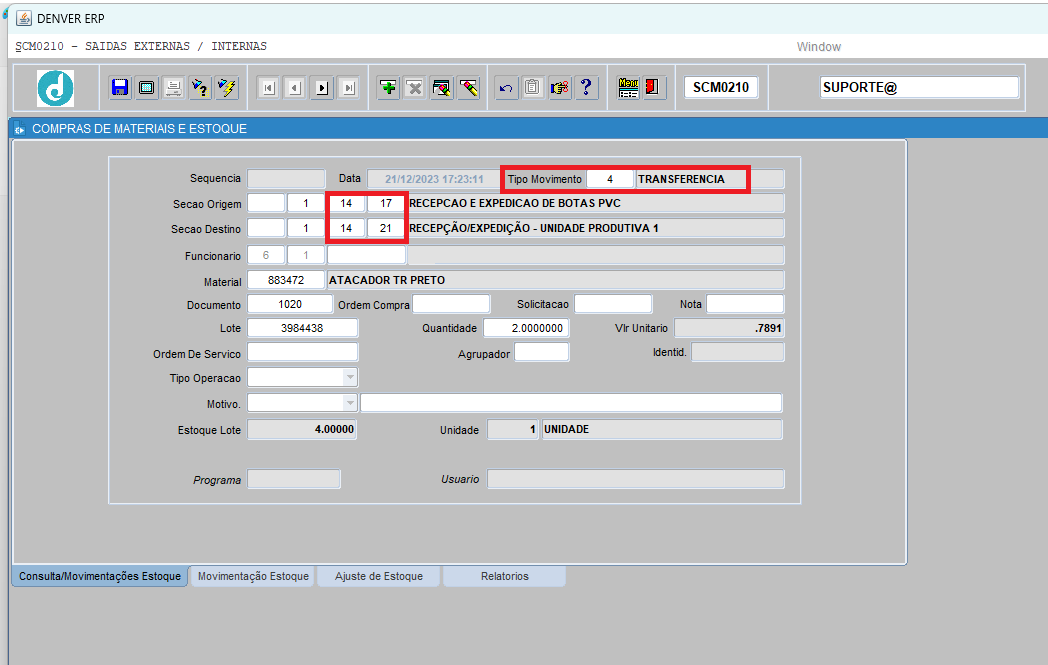
Task: Click the Java icon beside DENVER ERP title
Action: click(x=23, y=18)
